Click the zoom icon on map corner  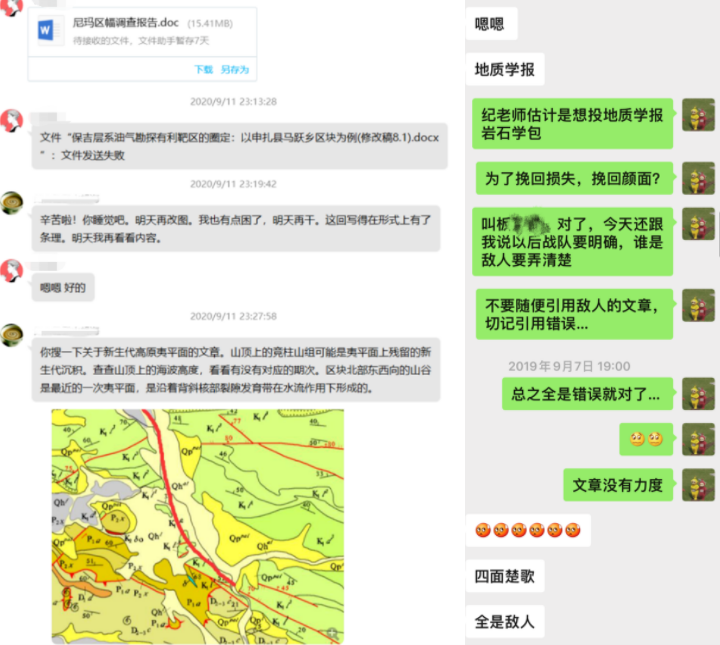[x=332, y=634]
